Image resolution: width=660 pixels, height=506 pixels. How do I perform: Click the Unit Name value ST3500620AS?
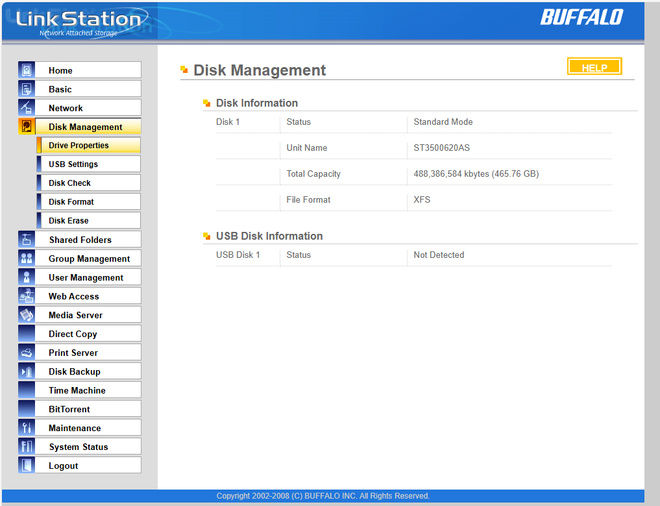(442, 148)
